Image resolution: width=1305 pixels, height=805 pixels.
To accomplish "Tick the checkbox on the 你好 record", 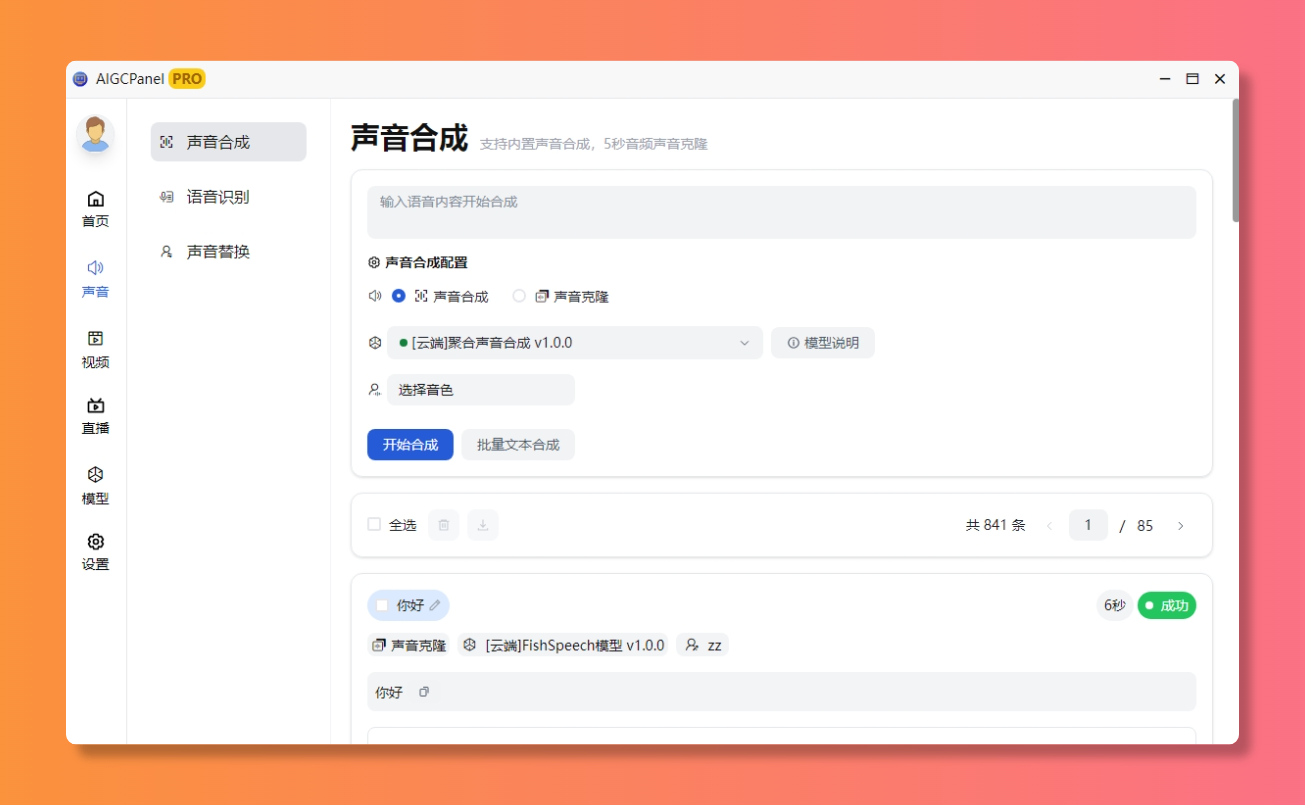I will click(x=382, y=605).
